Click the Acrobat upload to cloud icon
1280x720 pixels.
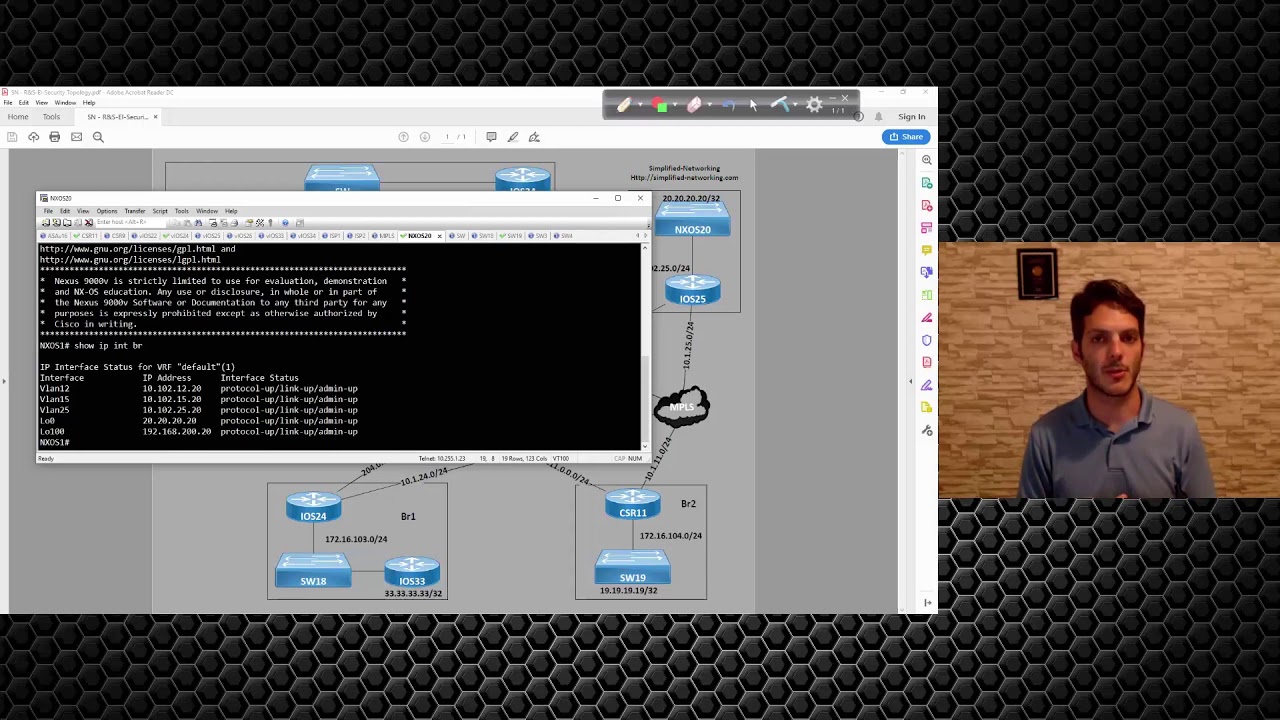click(x=34, y=137)
